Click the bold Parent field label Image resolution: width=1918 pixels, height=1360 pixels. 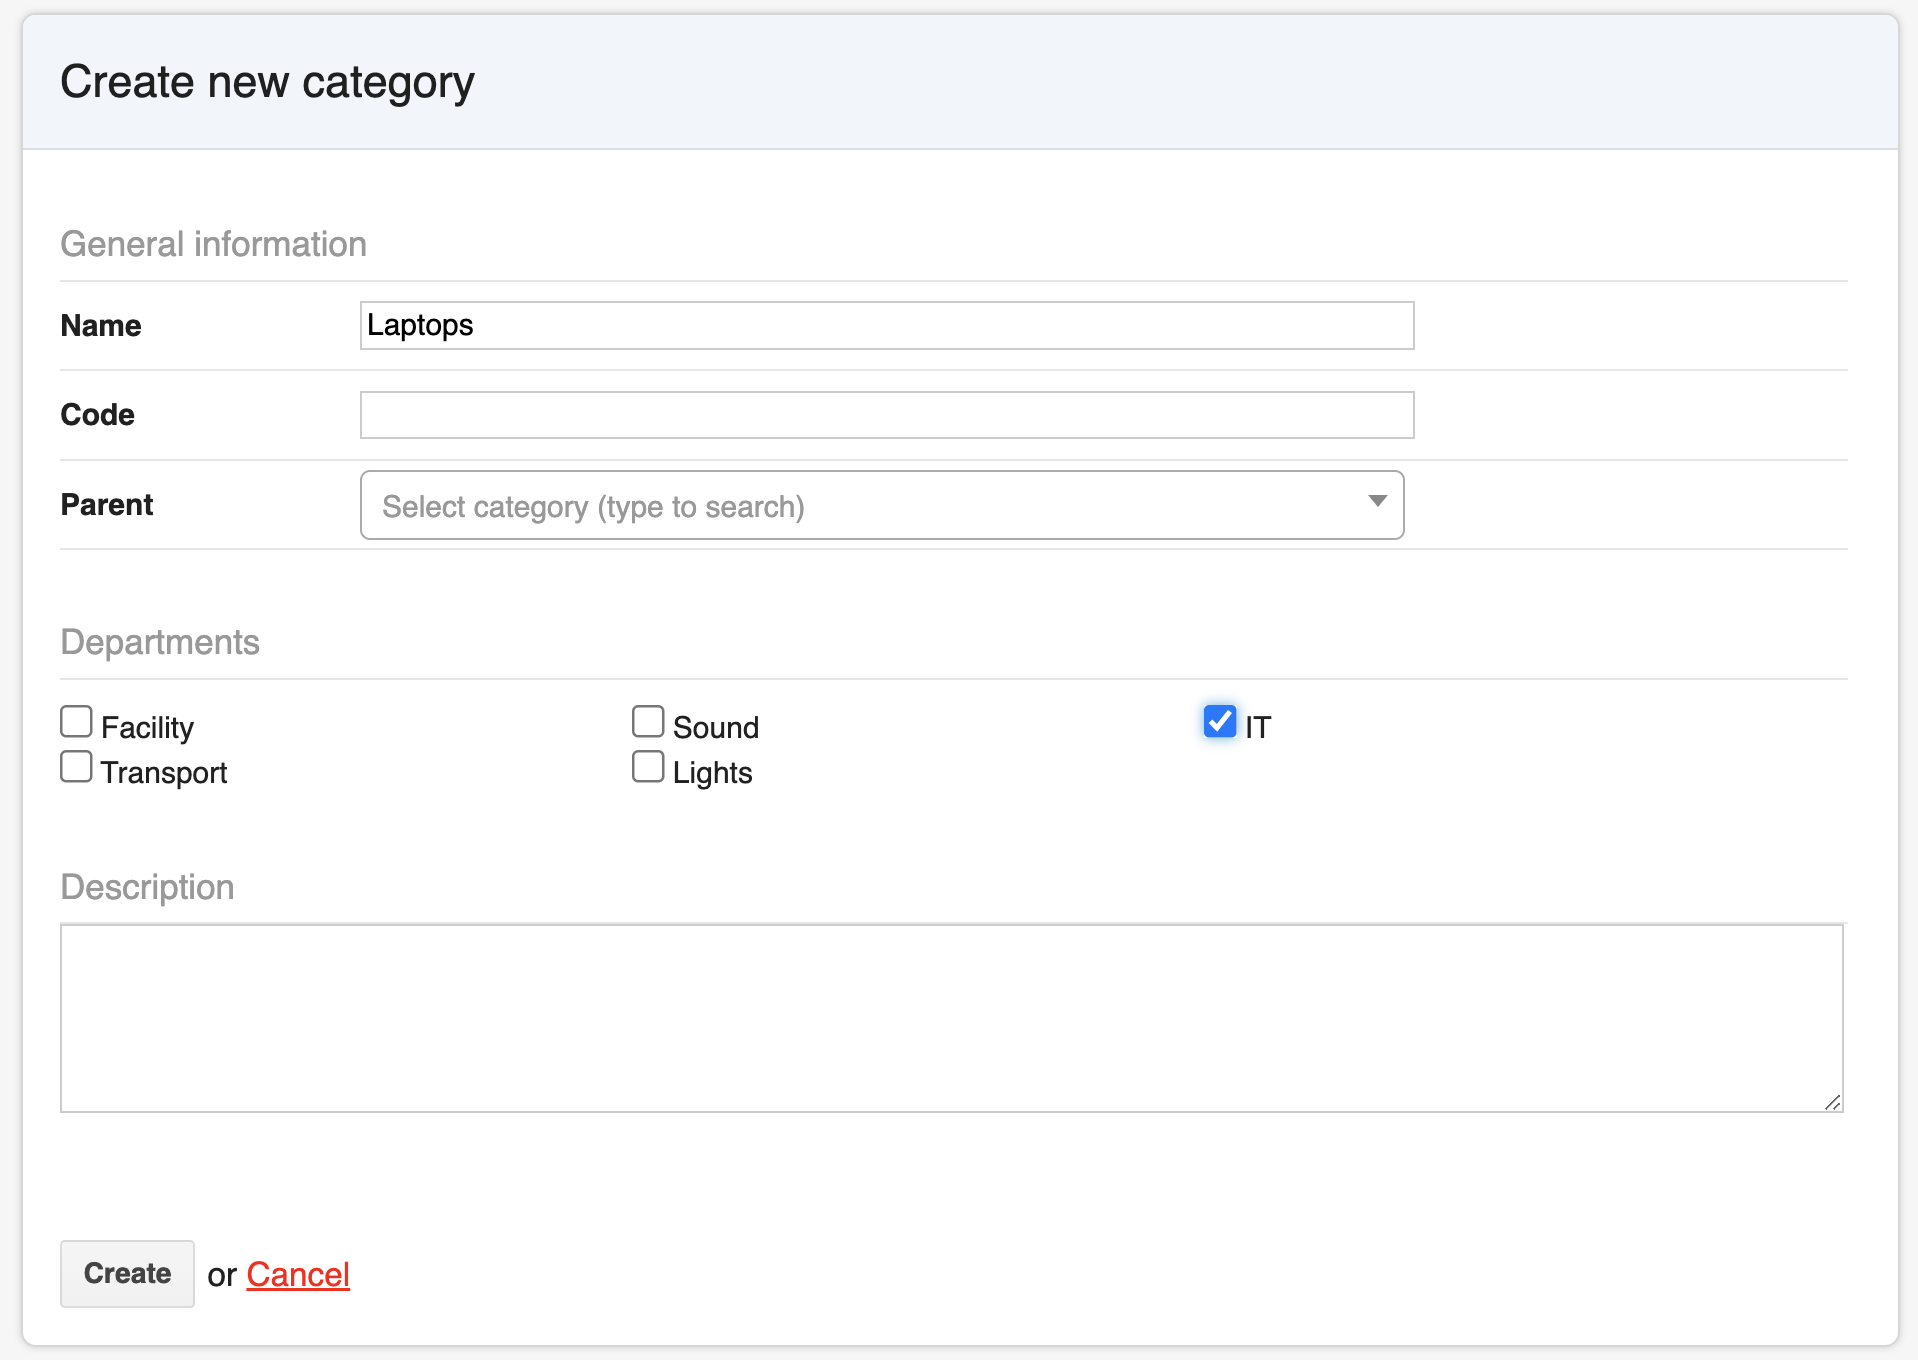click(107, 505)
